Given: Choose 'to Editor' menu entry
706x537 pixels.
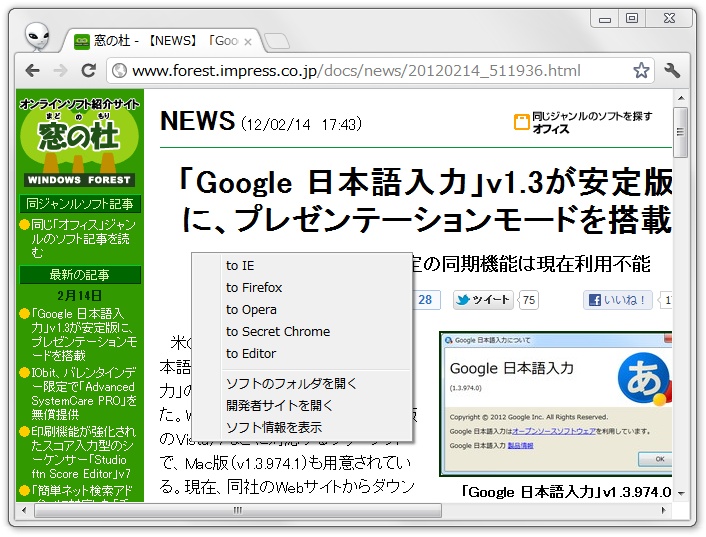Looking at the screenshot, I should coord(302,354).
